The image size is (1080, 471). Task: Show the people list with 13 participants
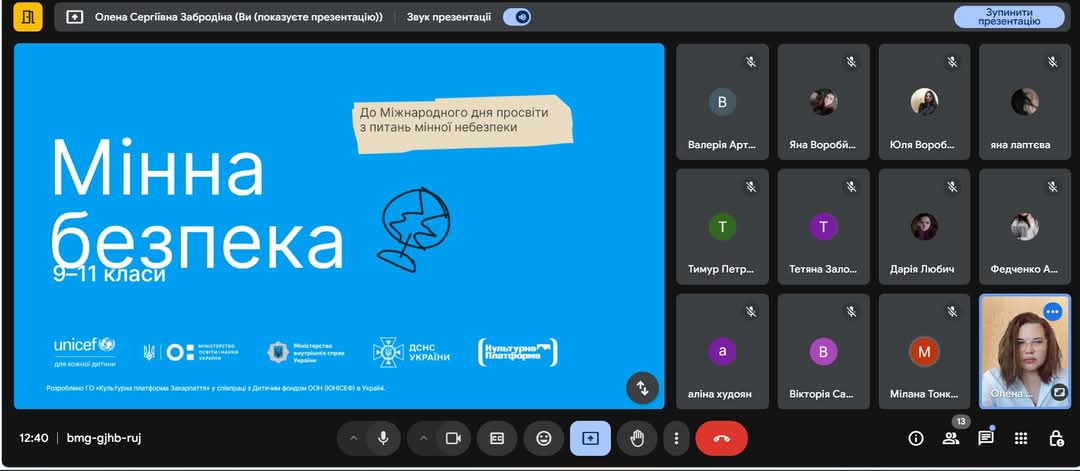click(951, 439)
